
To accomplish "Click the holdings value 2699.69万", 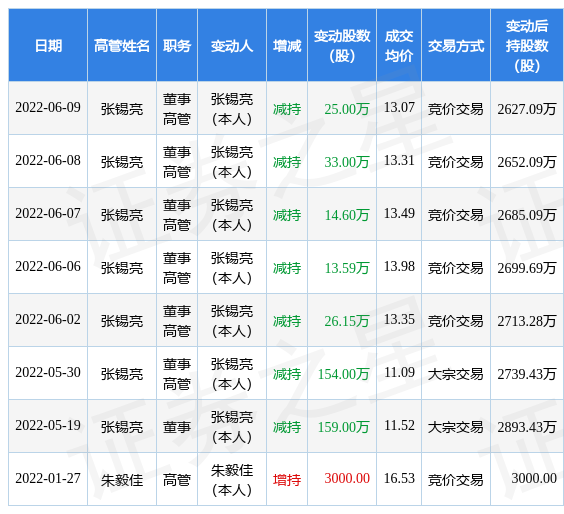I will [x=527, y=268].
